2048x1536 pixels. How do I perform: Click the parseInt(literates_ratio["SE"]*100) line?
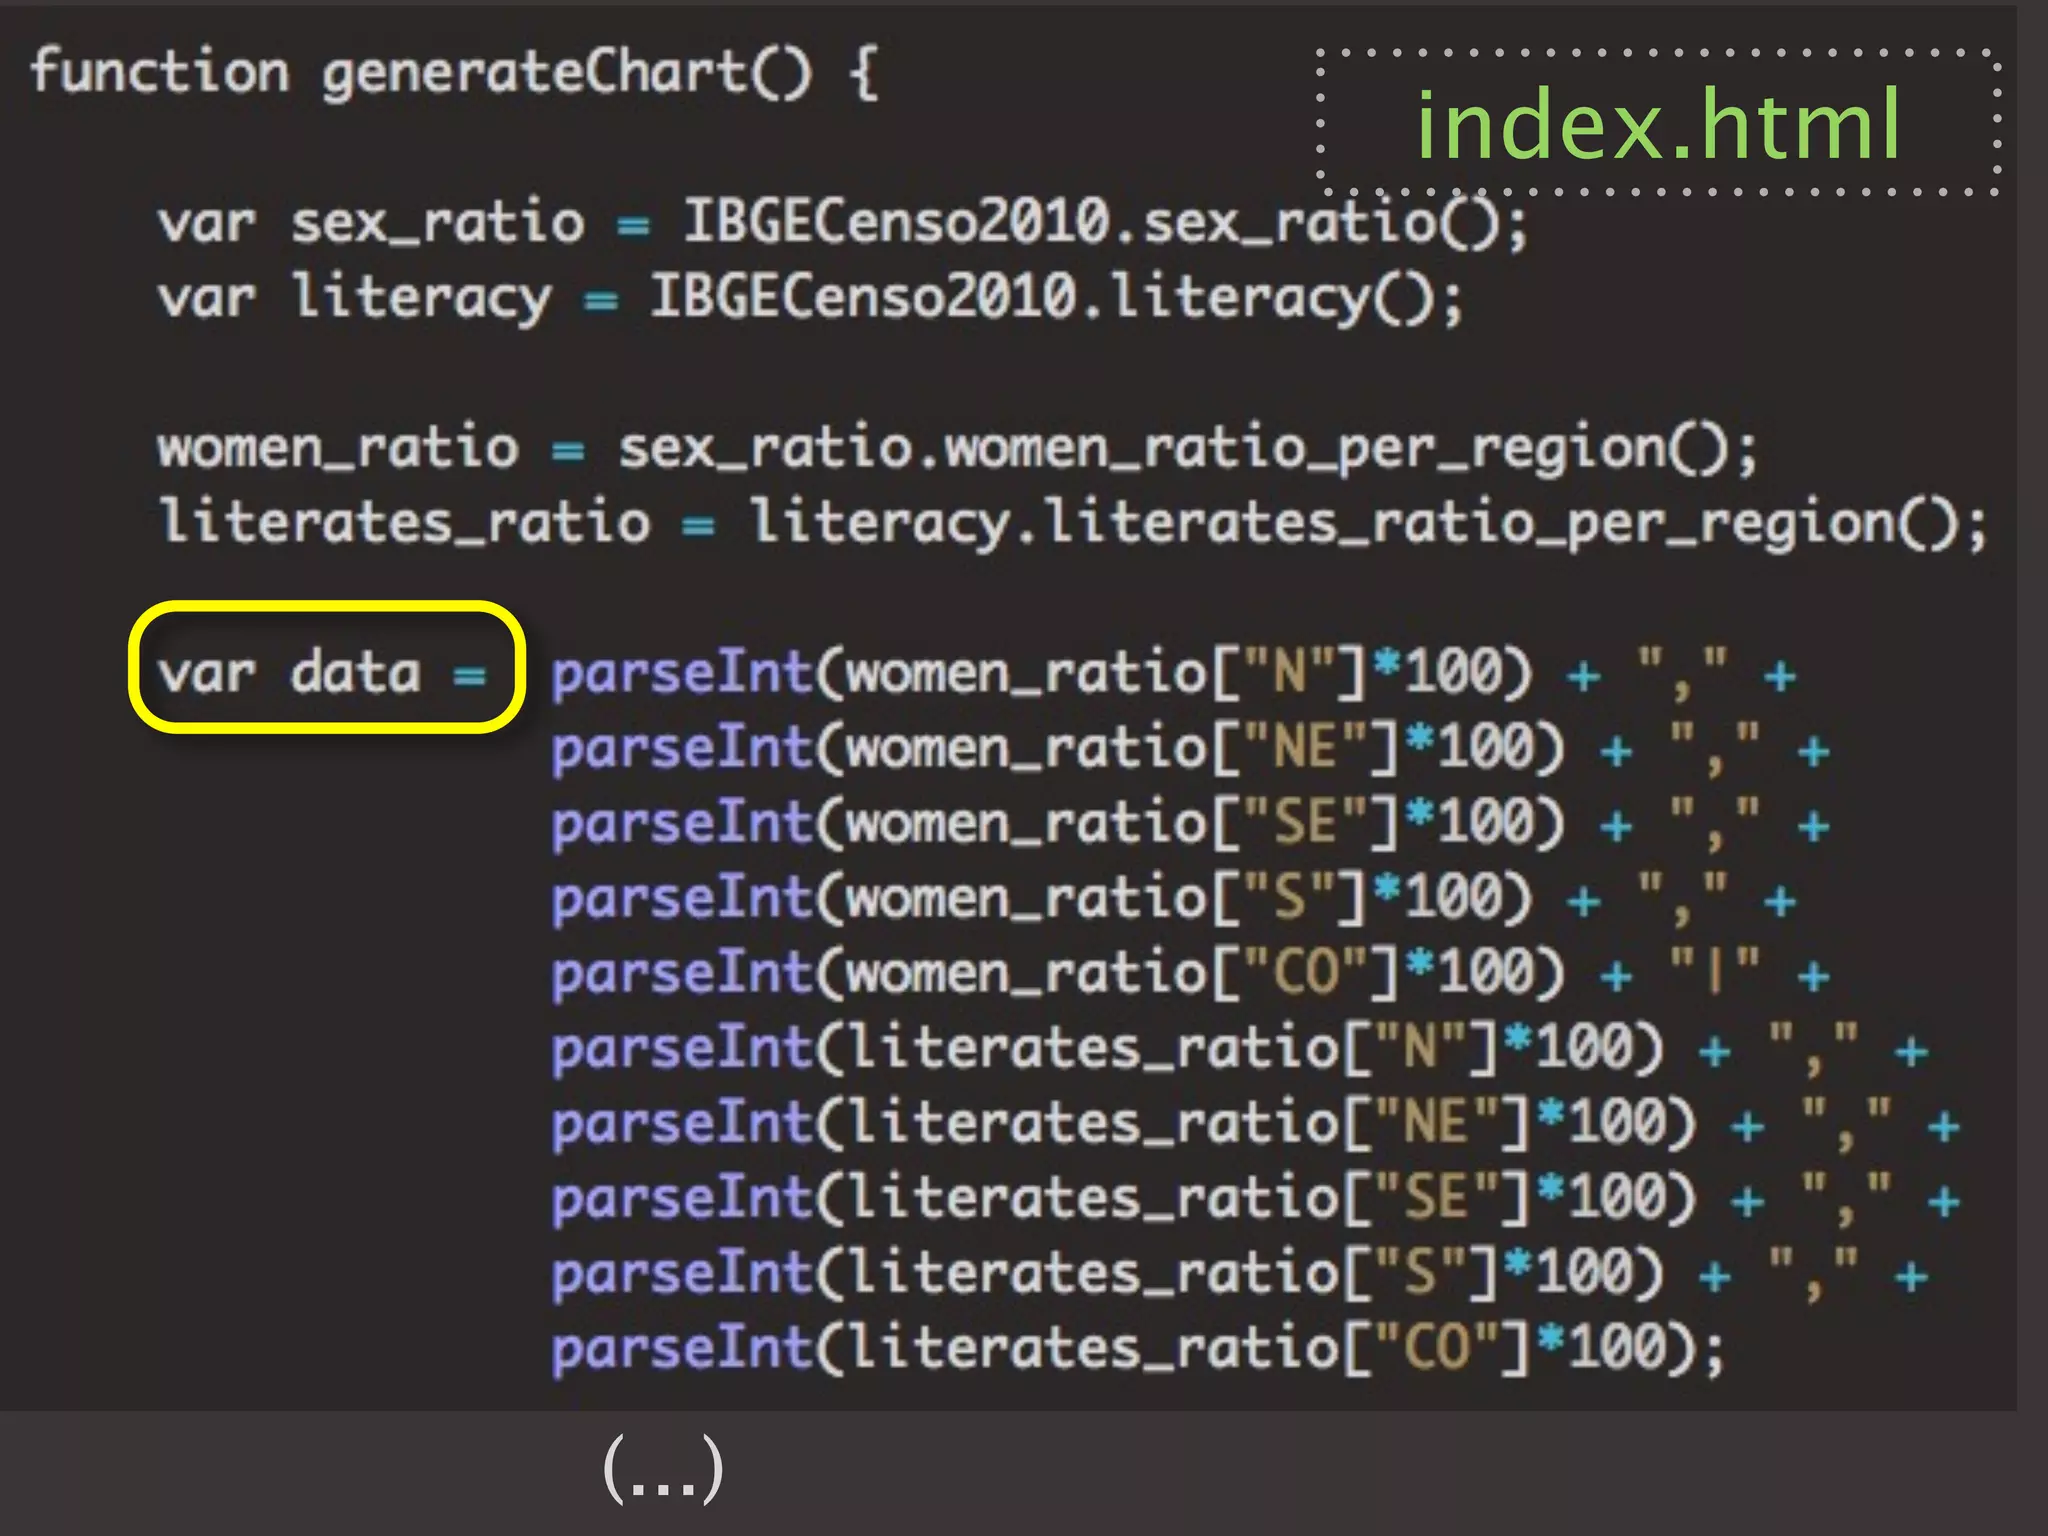point(1256,1198)
